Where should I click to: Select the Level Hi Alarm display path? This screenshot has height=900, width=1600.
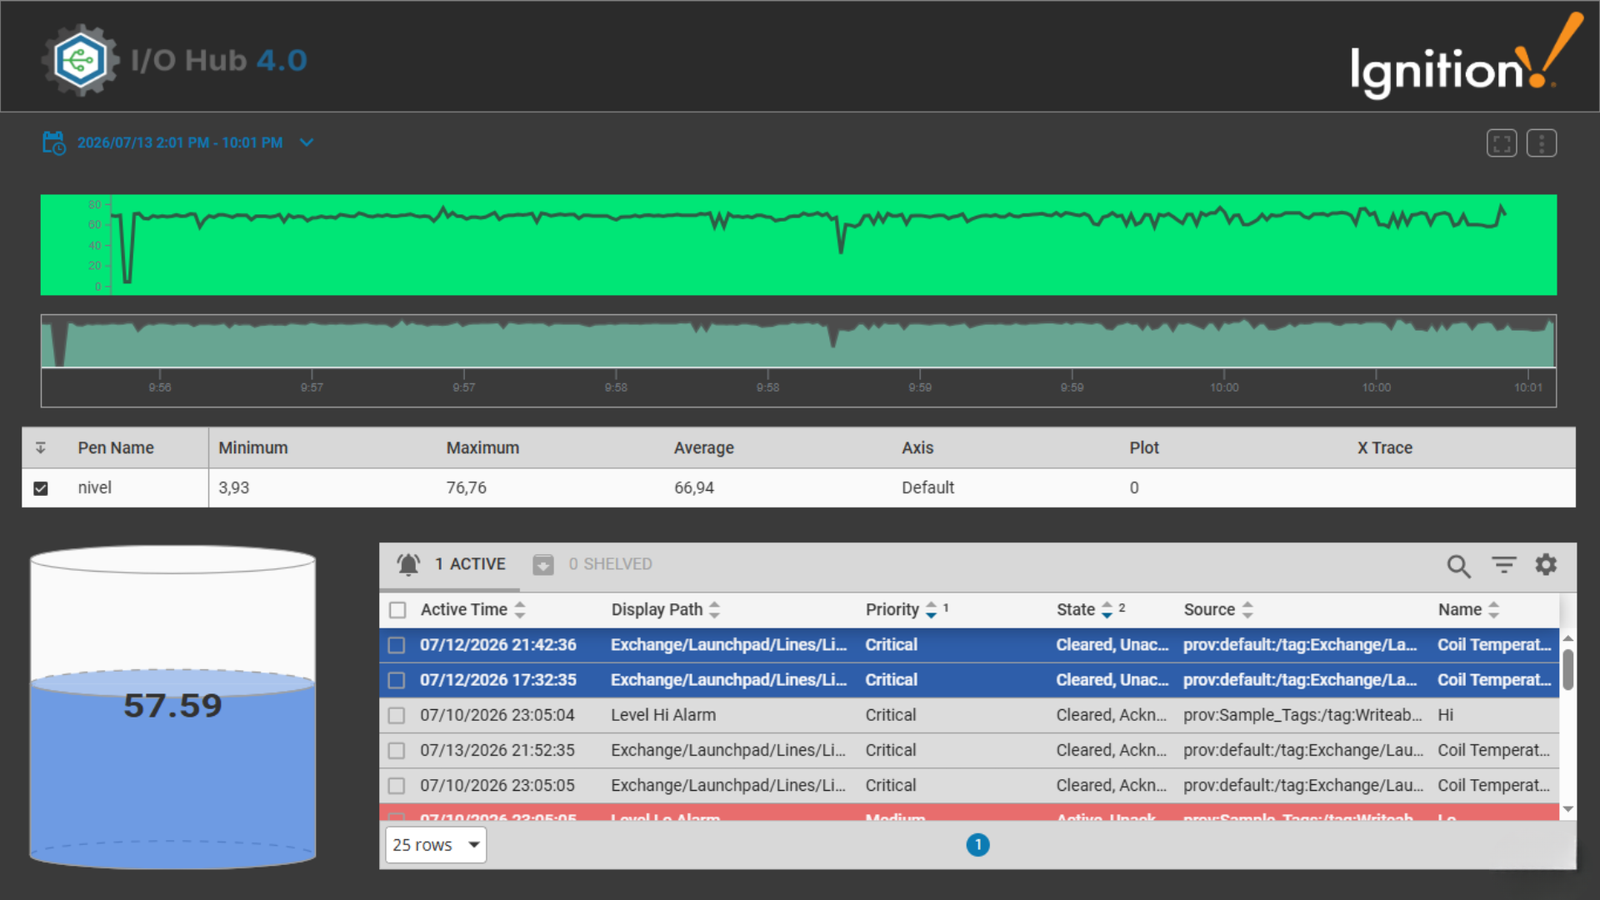pyautogui.click(x=663, y=715)
